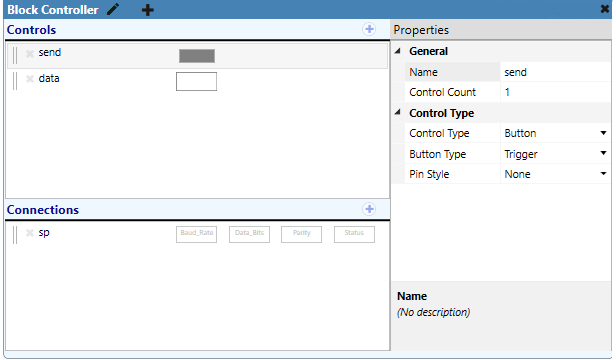Open the Button Type dropdown

click(603, 153)
